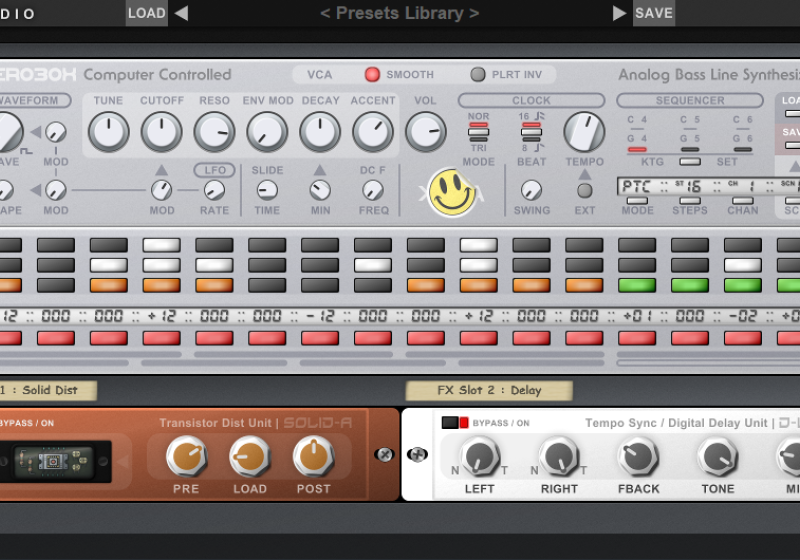The height and width of the screenshot is (560, 800).
Task: Click the KTG/SET switch button
Action: 690,162
